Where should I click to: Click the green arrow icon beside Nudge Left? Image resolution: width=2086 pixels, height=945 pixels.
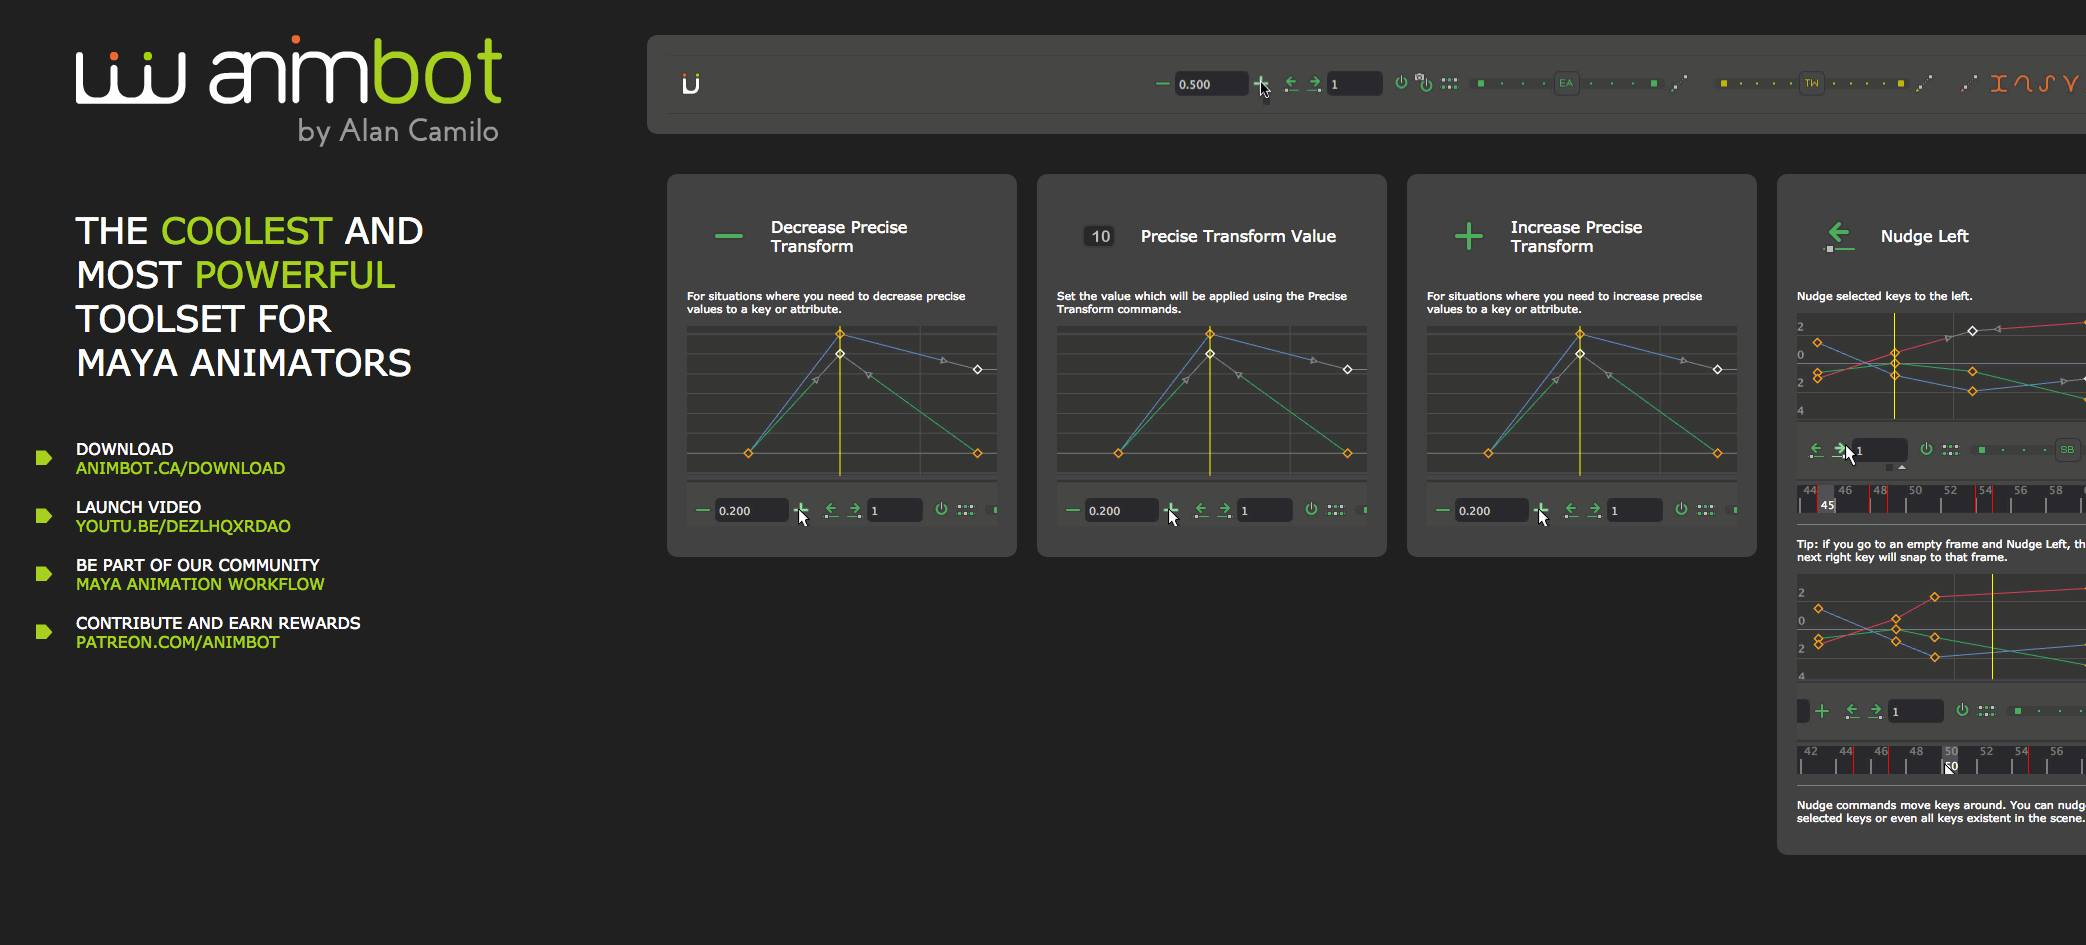point(1839,237)
